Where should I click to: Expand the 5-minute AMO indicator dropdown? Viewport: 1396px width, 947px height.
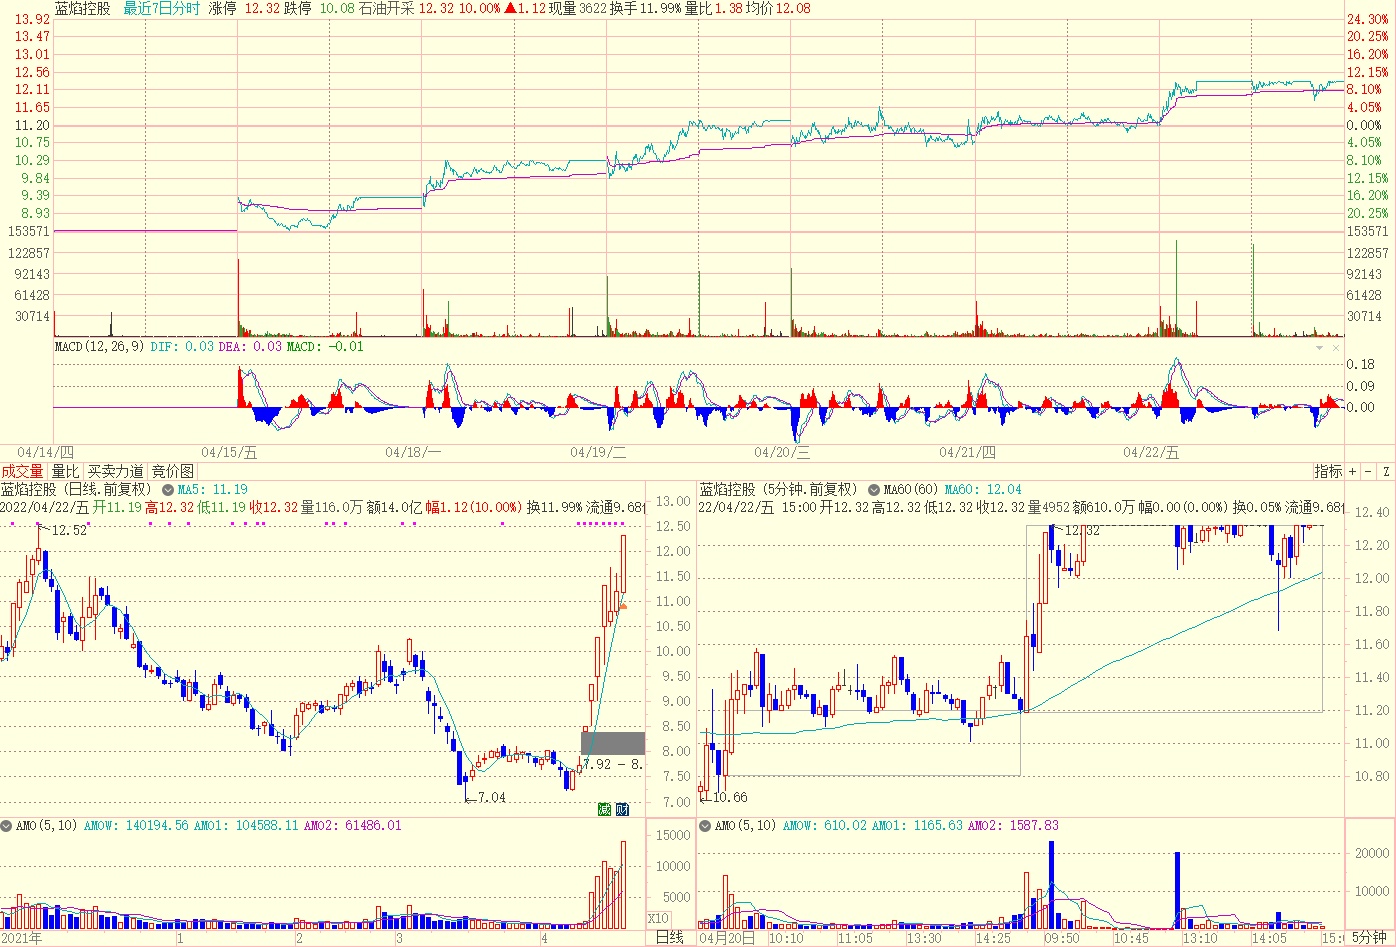[x=706, y=826]
